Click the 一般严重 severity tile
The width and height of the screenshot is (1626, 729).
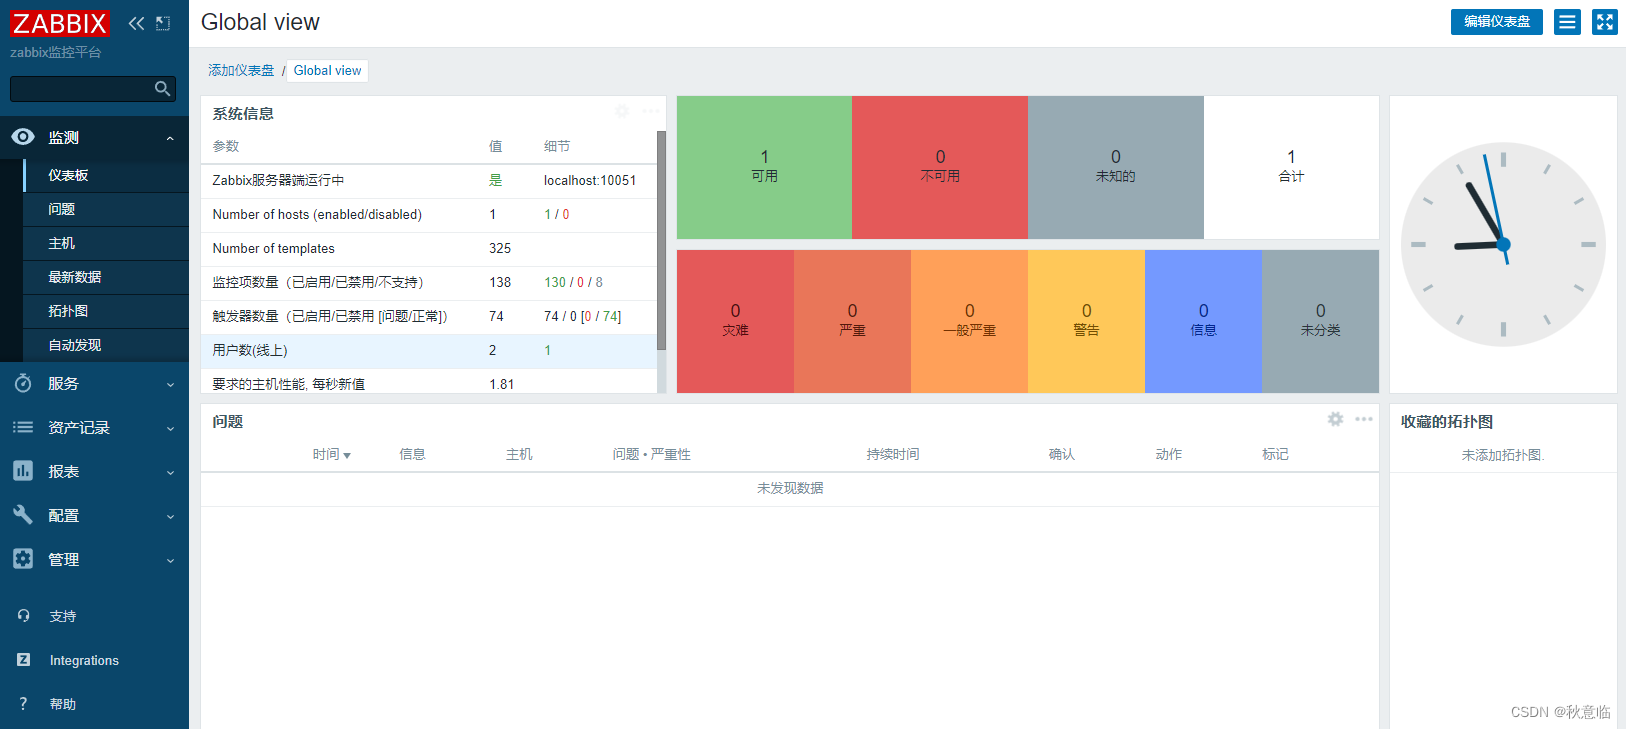pyautogui.click(x=969, y=321)
